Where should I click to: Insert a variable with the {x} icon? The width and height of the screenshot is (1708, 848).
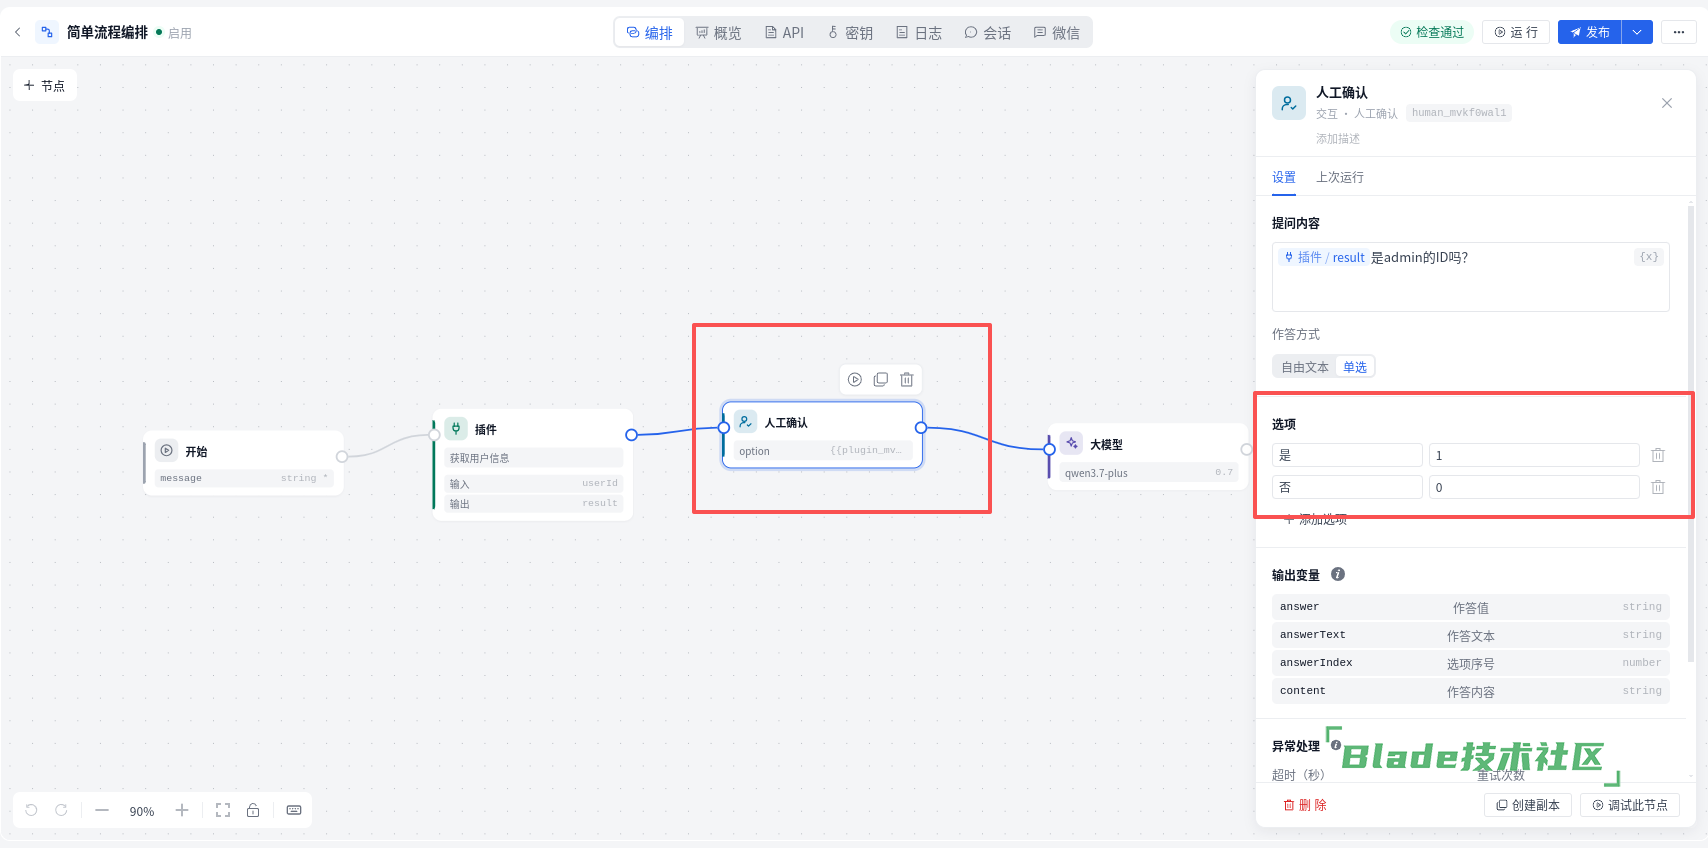[x=1649, y=257]
